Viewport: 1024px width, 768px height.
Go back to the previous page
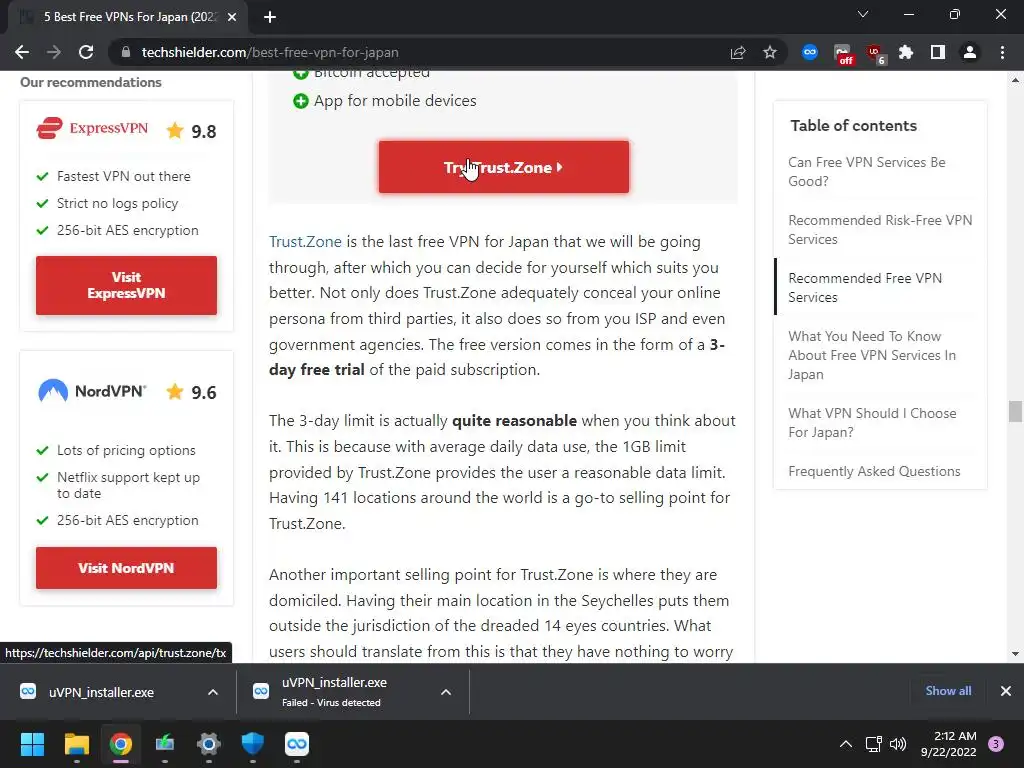[22, 52]
